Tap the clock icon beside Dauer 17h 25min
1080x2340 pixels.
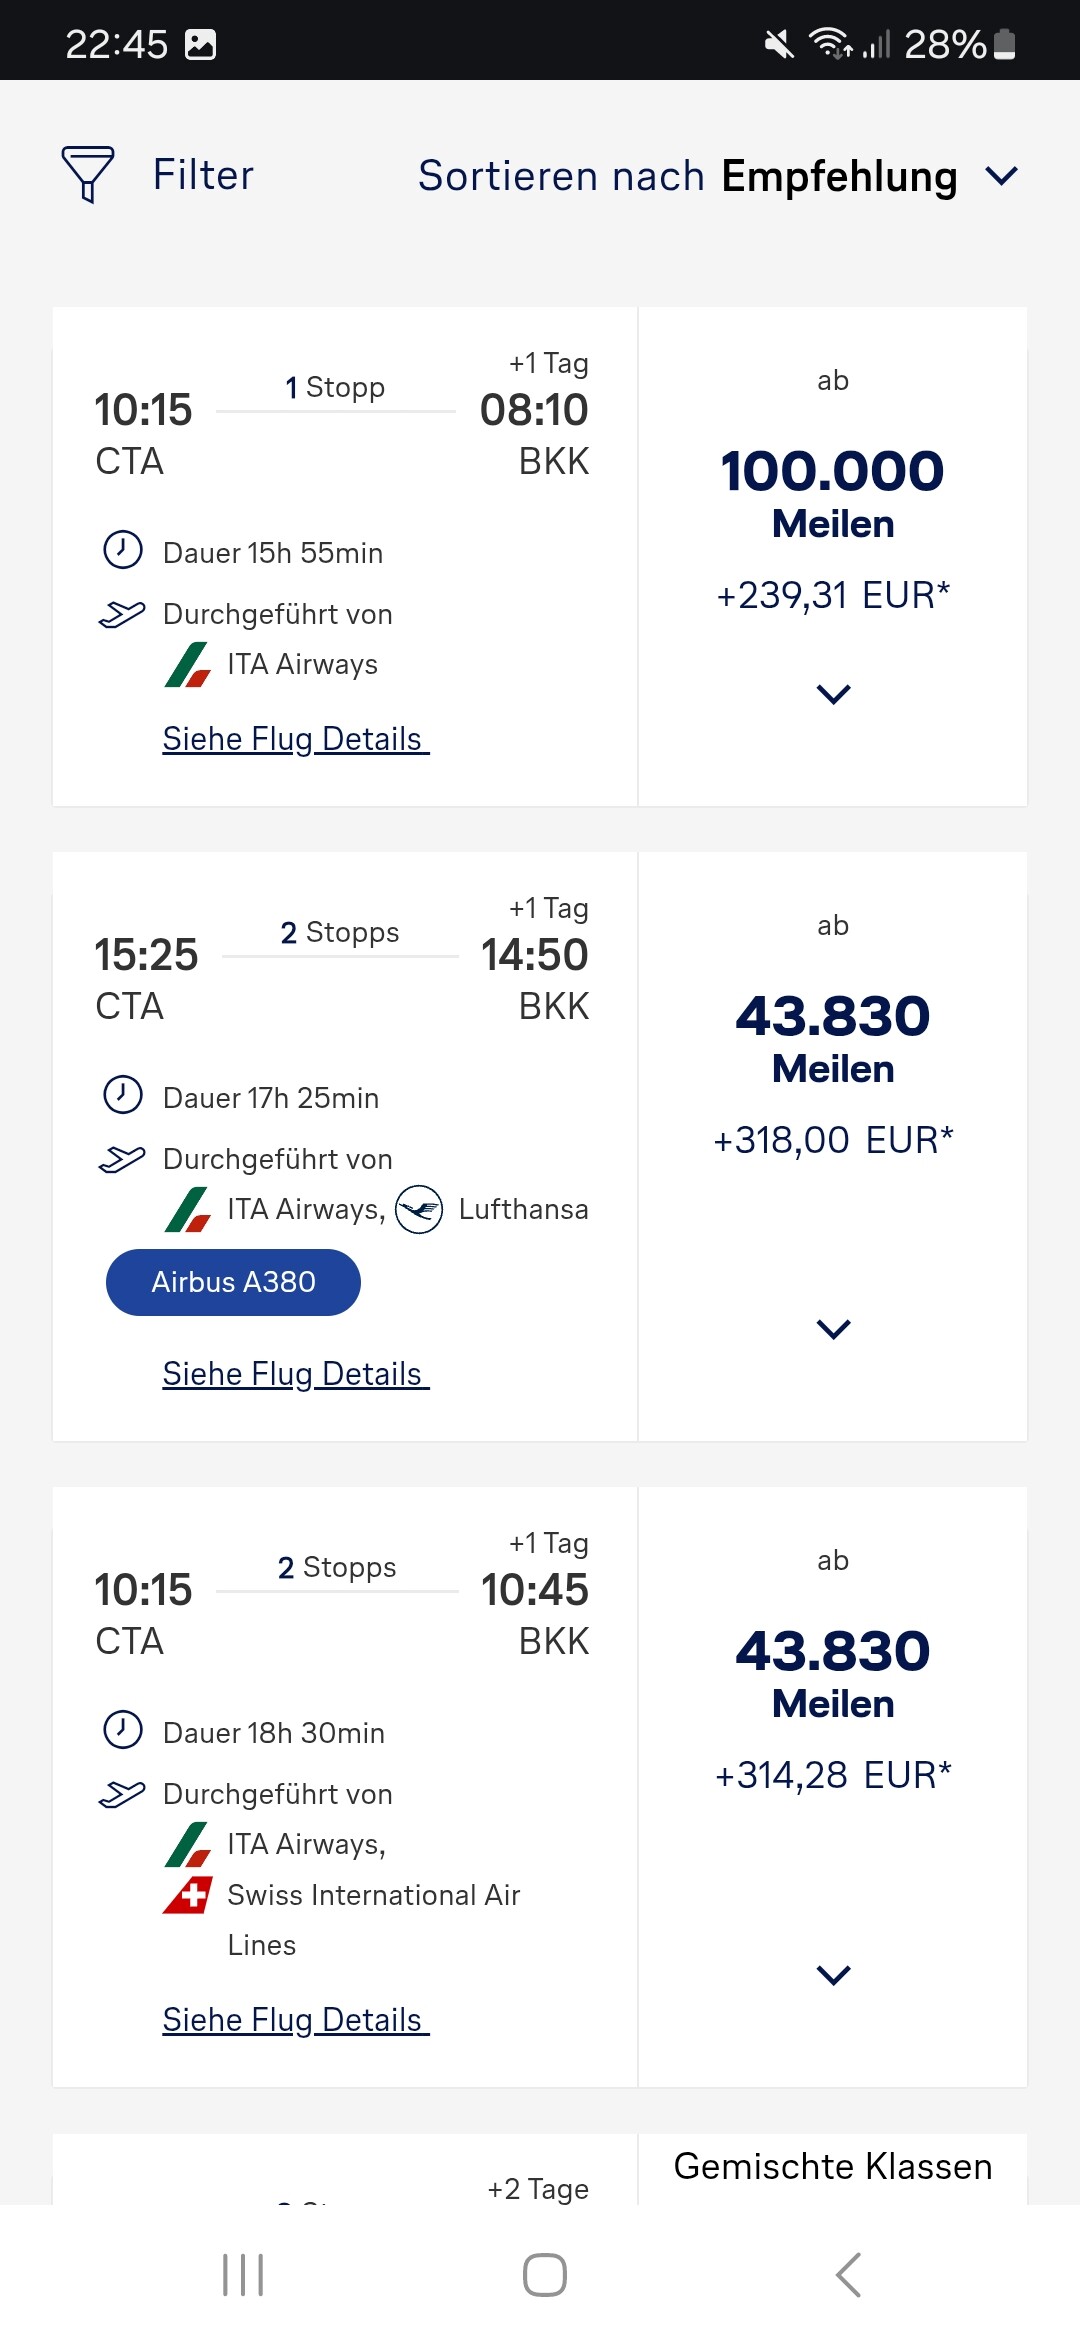pyautogui.click(x=123, y=1095)
